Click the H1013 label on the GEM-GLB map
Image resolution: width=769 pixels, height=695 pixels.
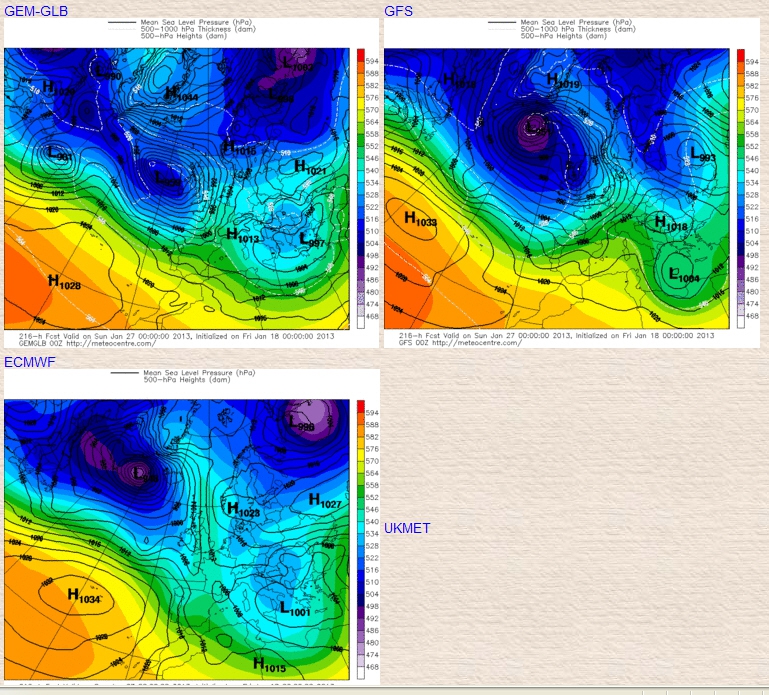point(242,235)
